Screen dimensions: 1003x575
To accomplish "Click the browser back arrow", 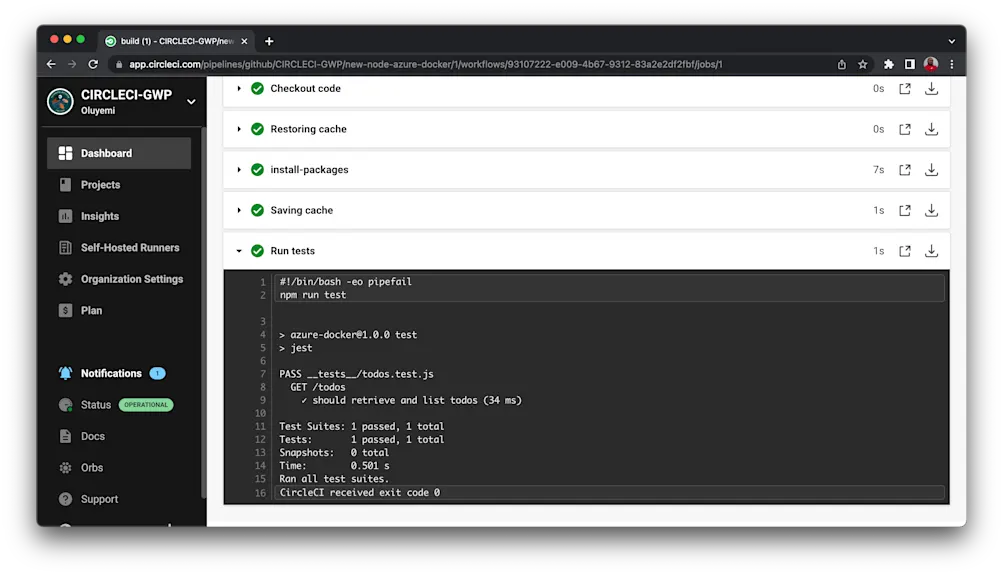I will [51, 64].
